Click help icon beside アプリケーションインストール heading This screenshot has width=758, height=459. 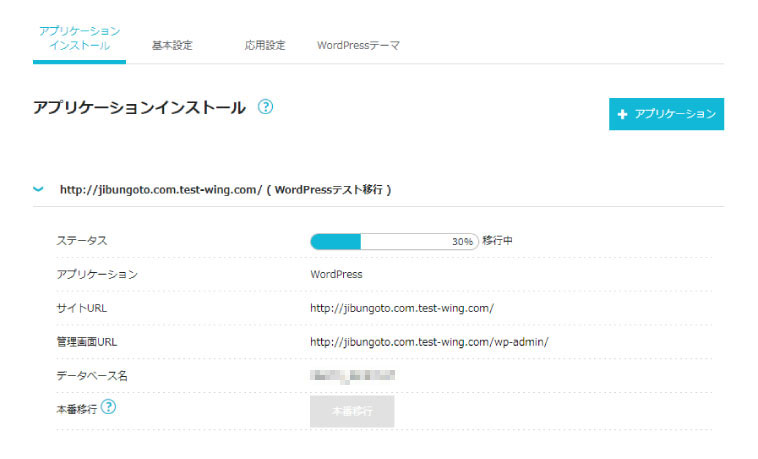[265, 108]
